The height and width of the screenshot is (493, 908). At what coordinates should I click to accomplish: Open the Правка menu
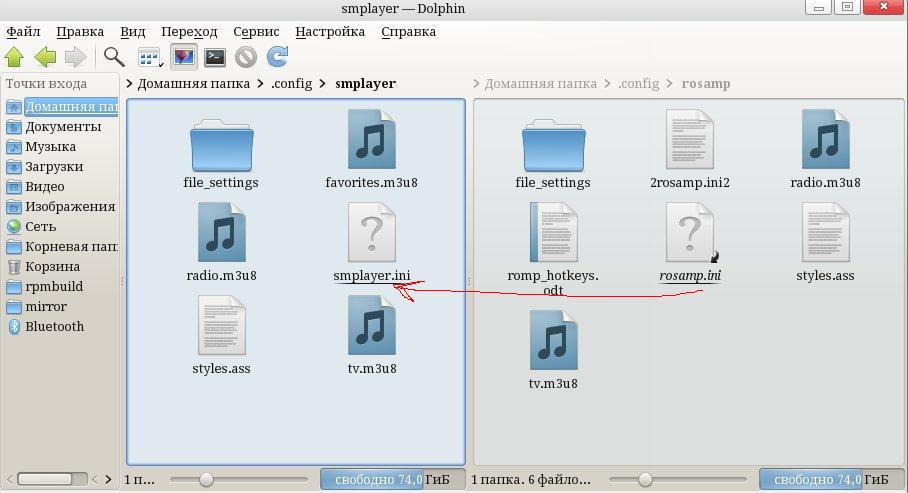(80, 31)
